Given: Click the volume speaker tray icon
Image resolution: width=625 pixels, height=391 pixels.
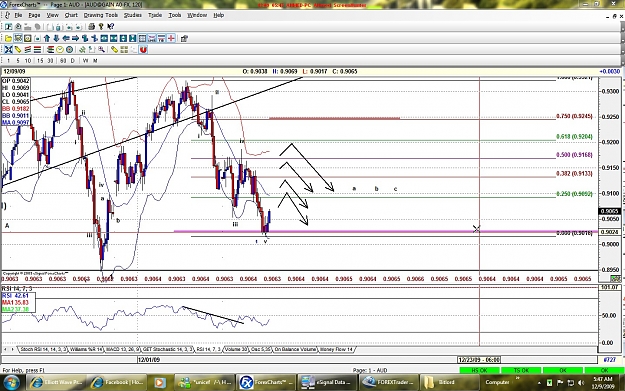Looking at the screenshot, I should [580, 383].
